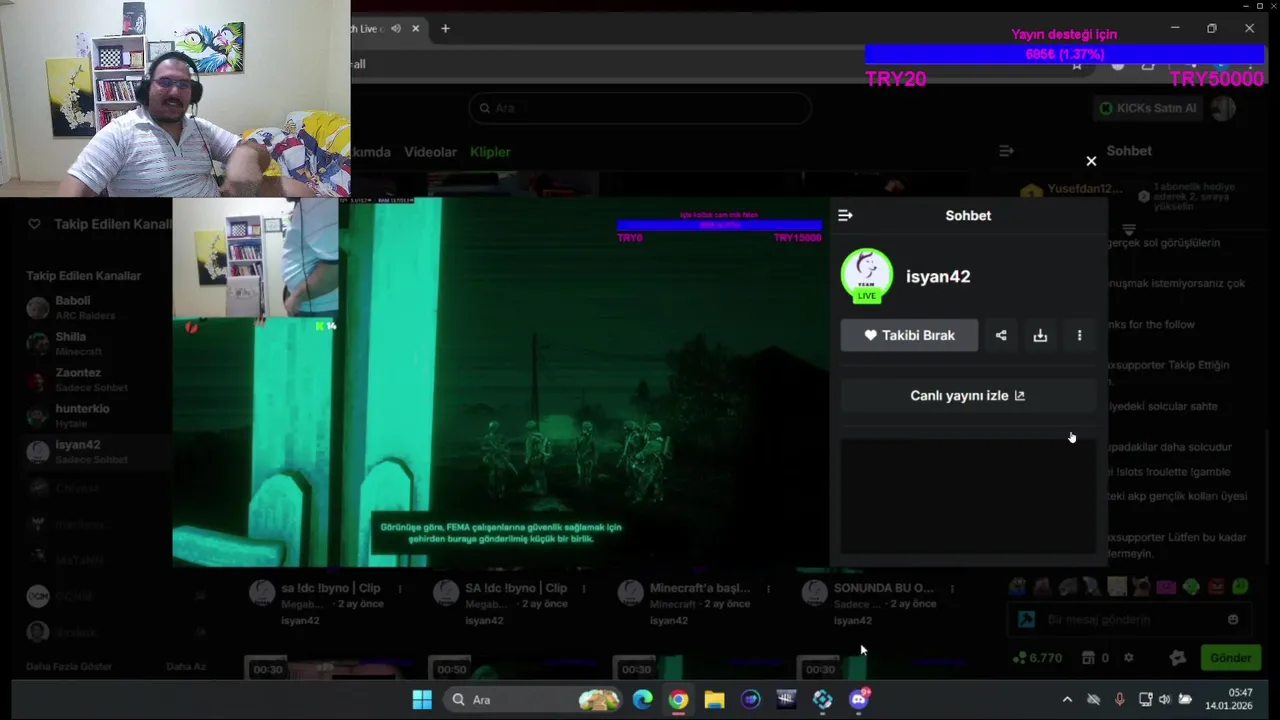Open options for SONUNDA BU O... clip
1280x720 pixels.
[952, 589]
